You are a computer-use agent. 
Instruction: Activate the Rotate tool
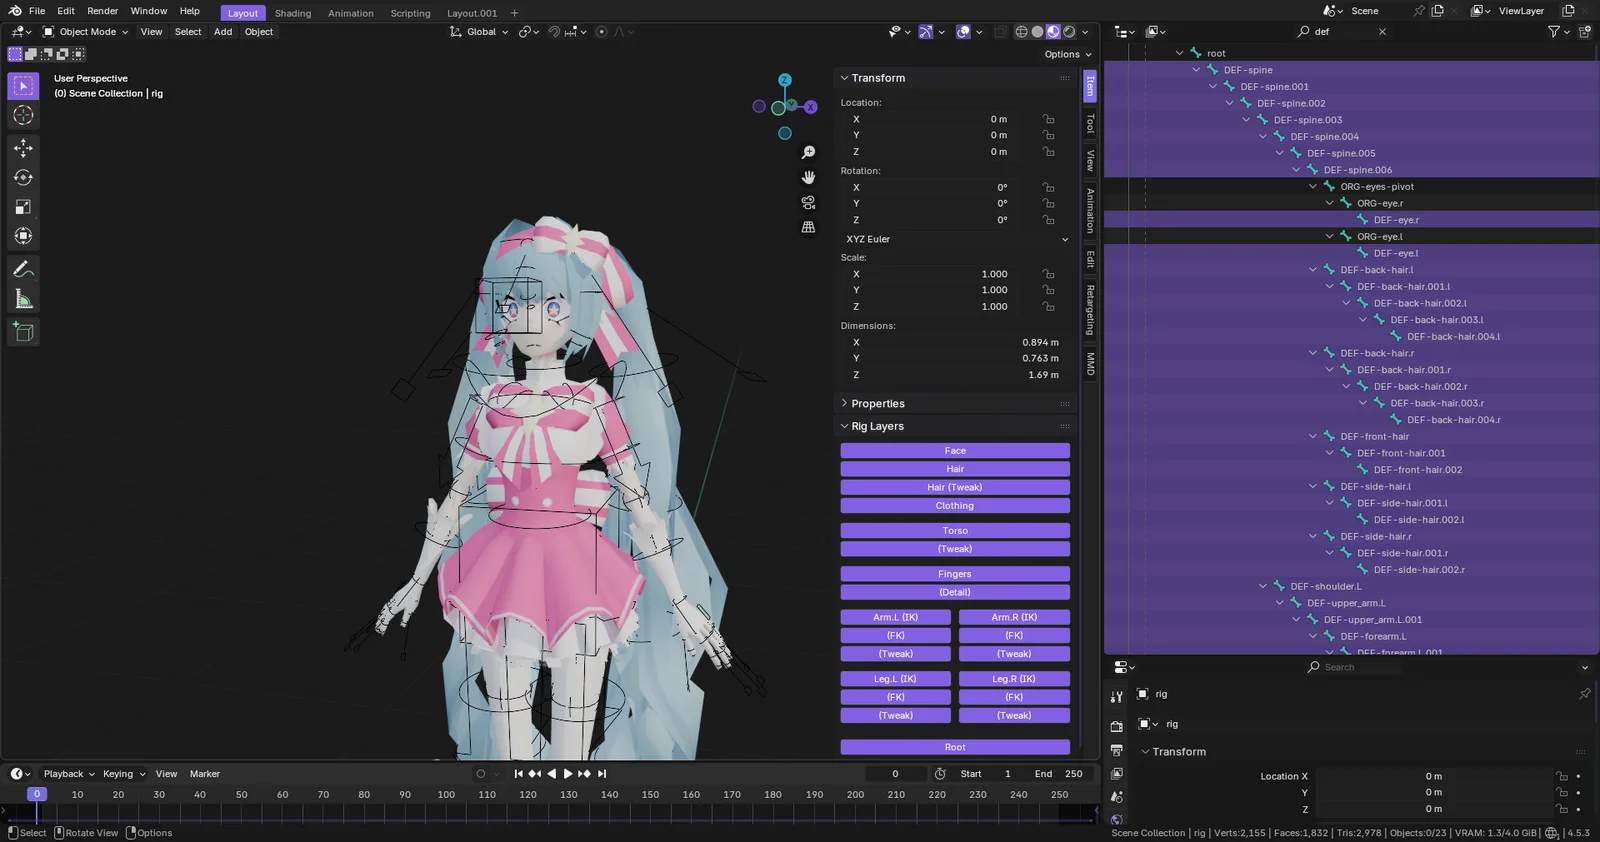coord(23,178)
